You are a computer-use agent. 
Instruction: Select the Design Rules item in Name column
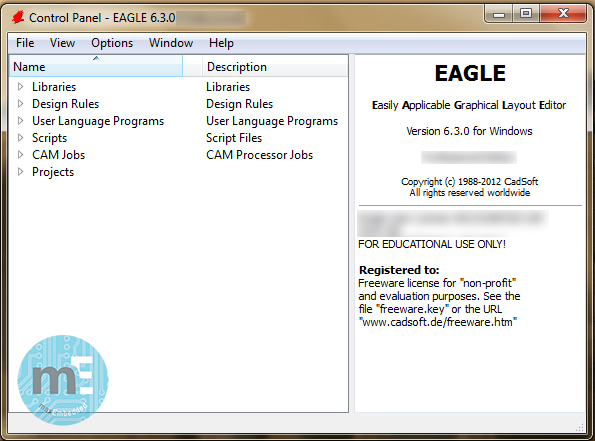65,104
